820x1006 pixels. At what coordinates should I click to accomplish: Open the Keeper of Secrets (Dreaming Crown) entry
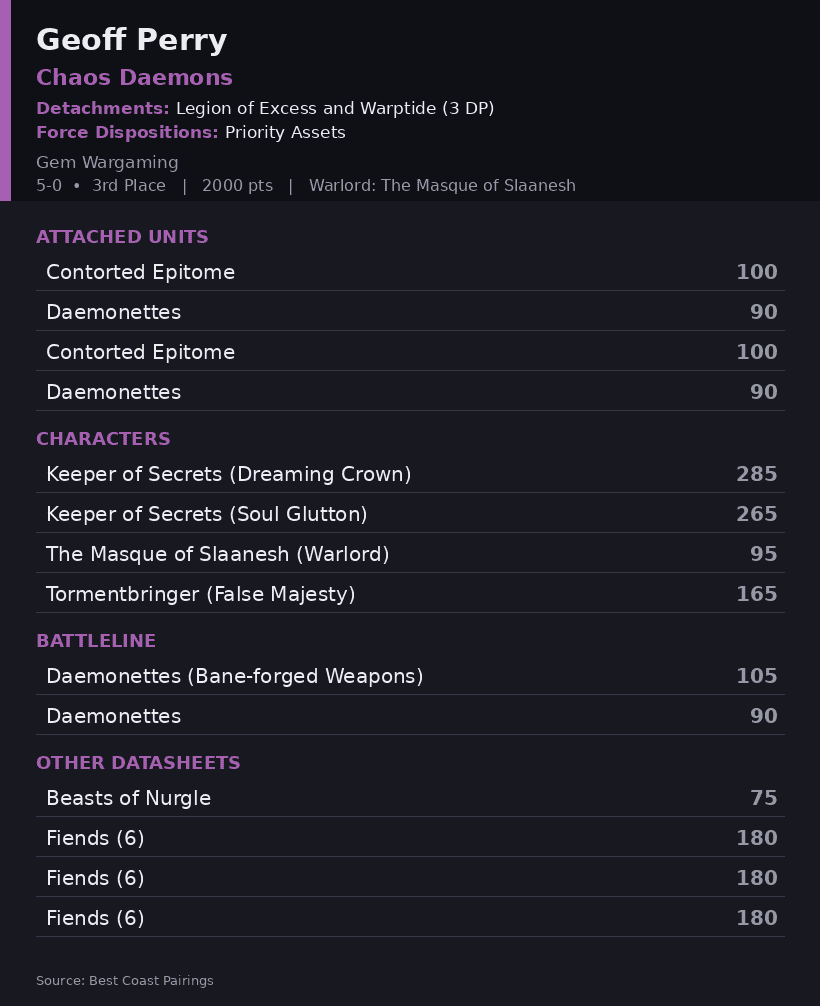coord(411,473)
